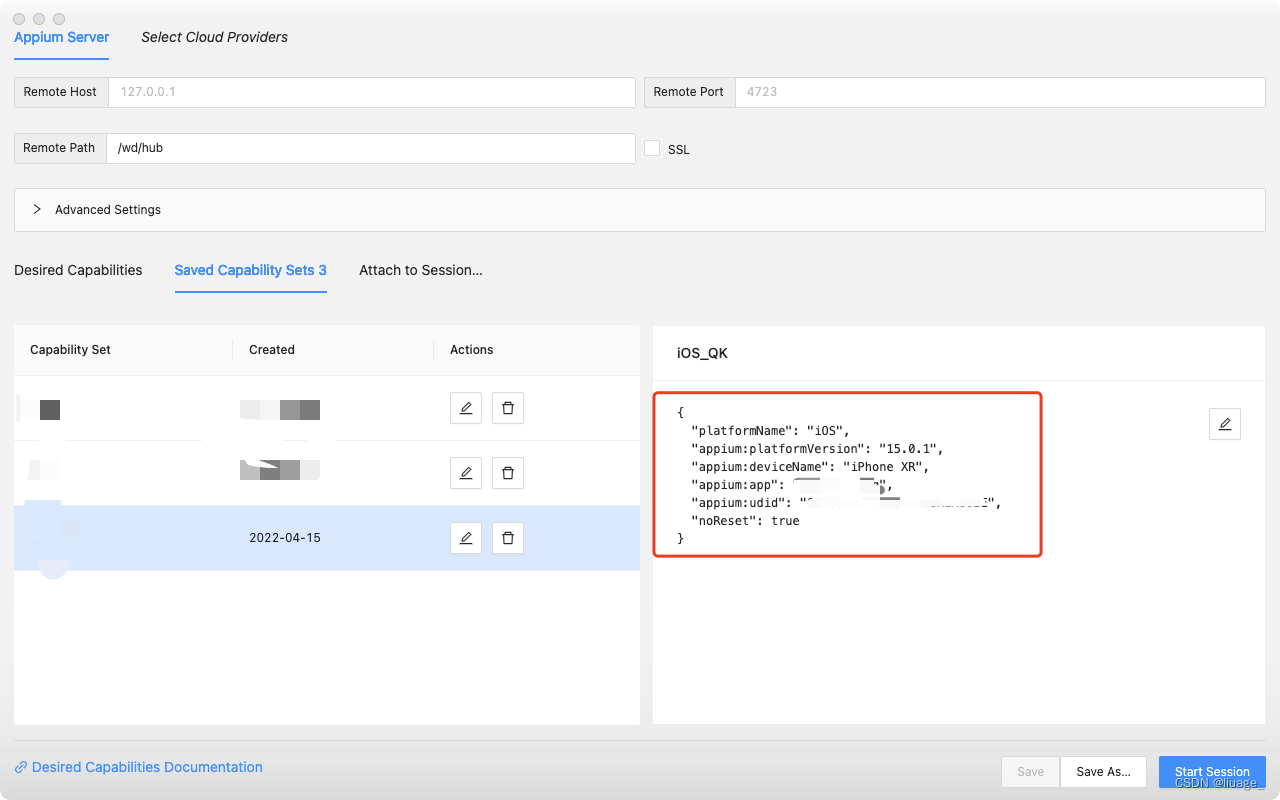This screenshot has width=1280, height=800.
Task: Click the "platformName": "iOS" line
Action: tap(770, 431)
